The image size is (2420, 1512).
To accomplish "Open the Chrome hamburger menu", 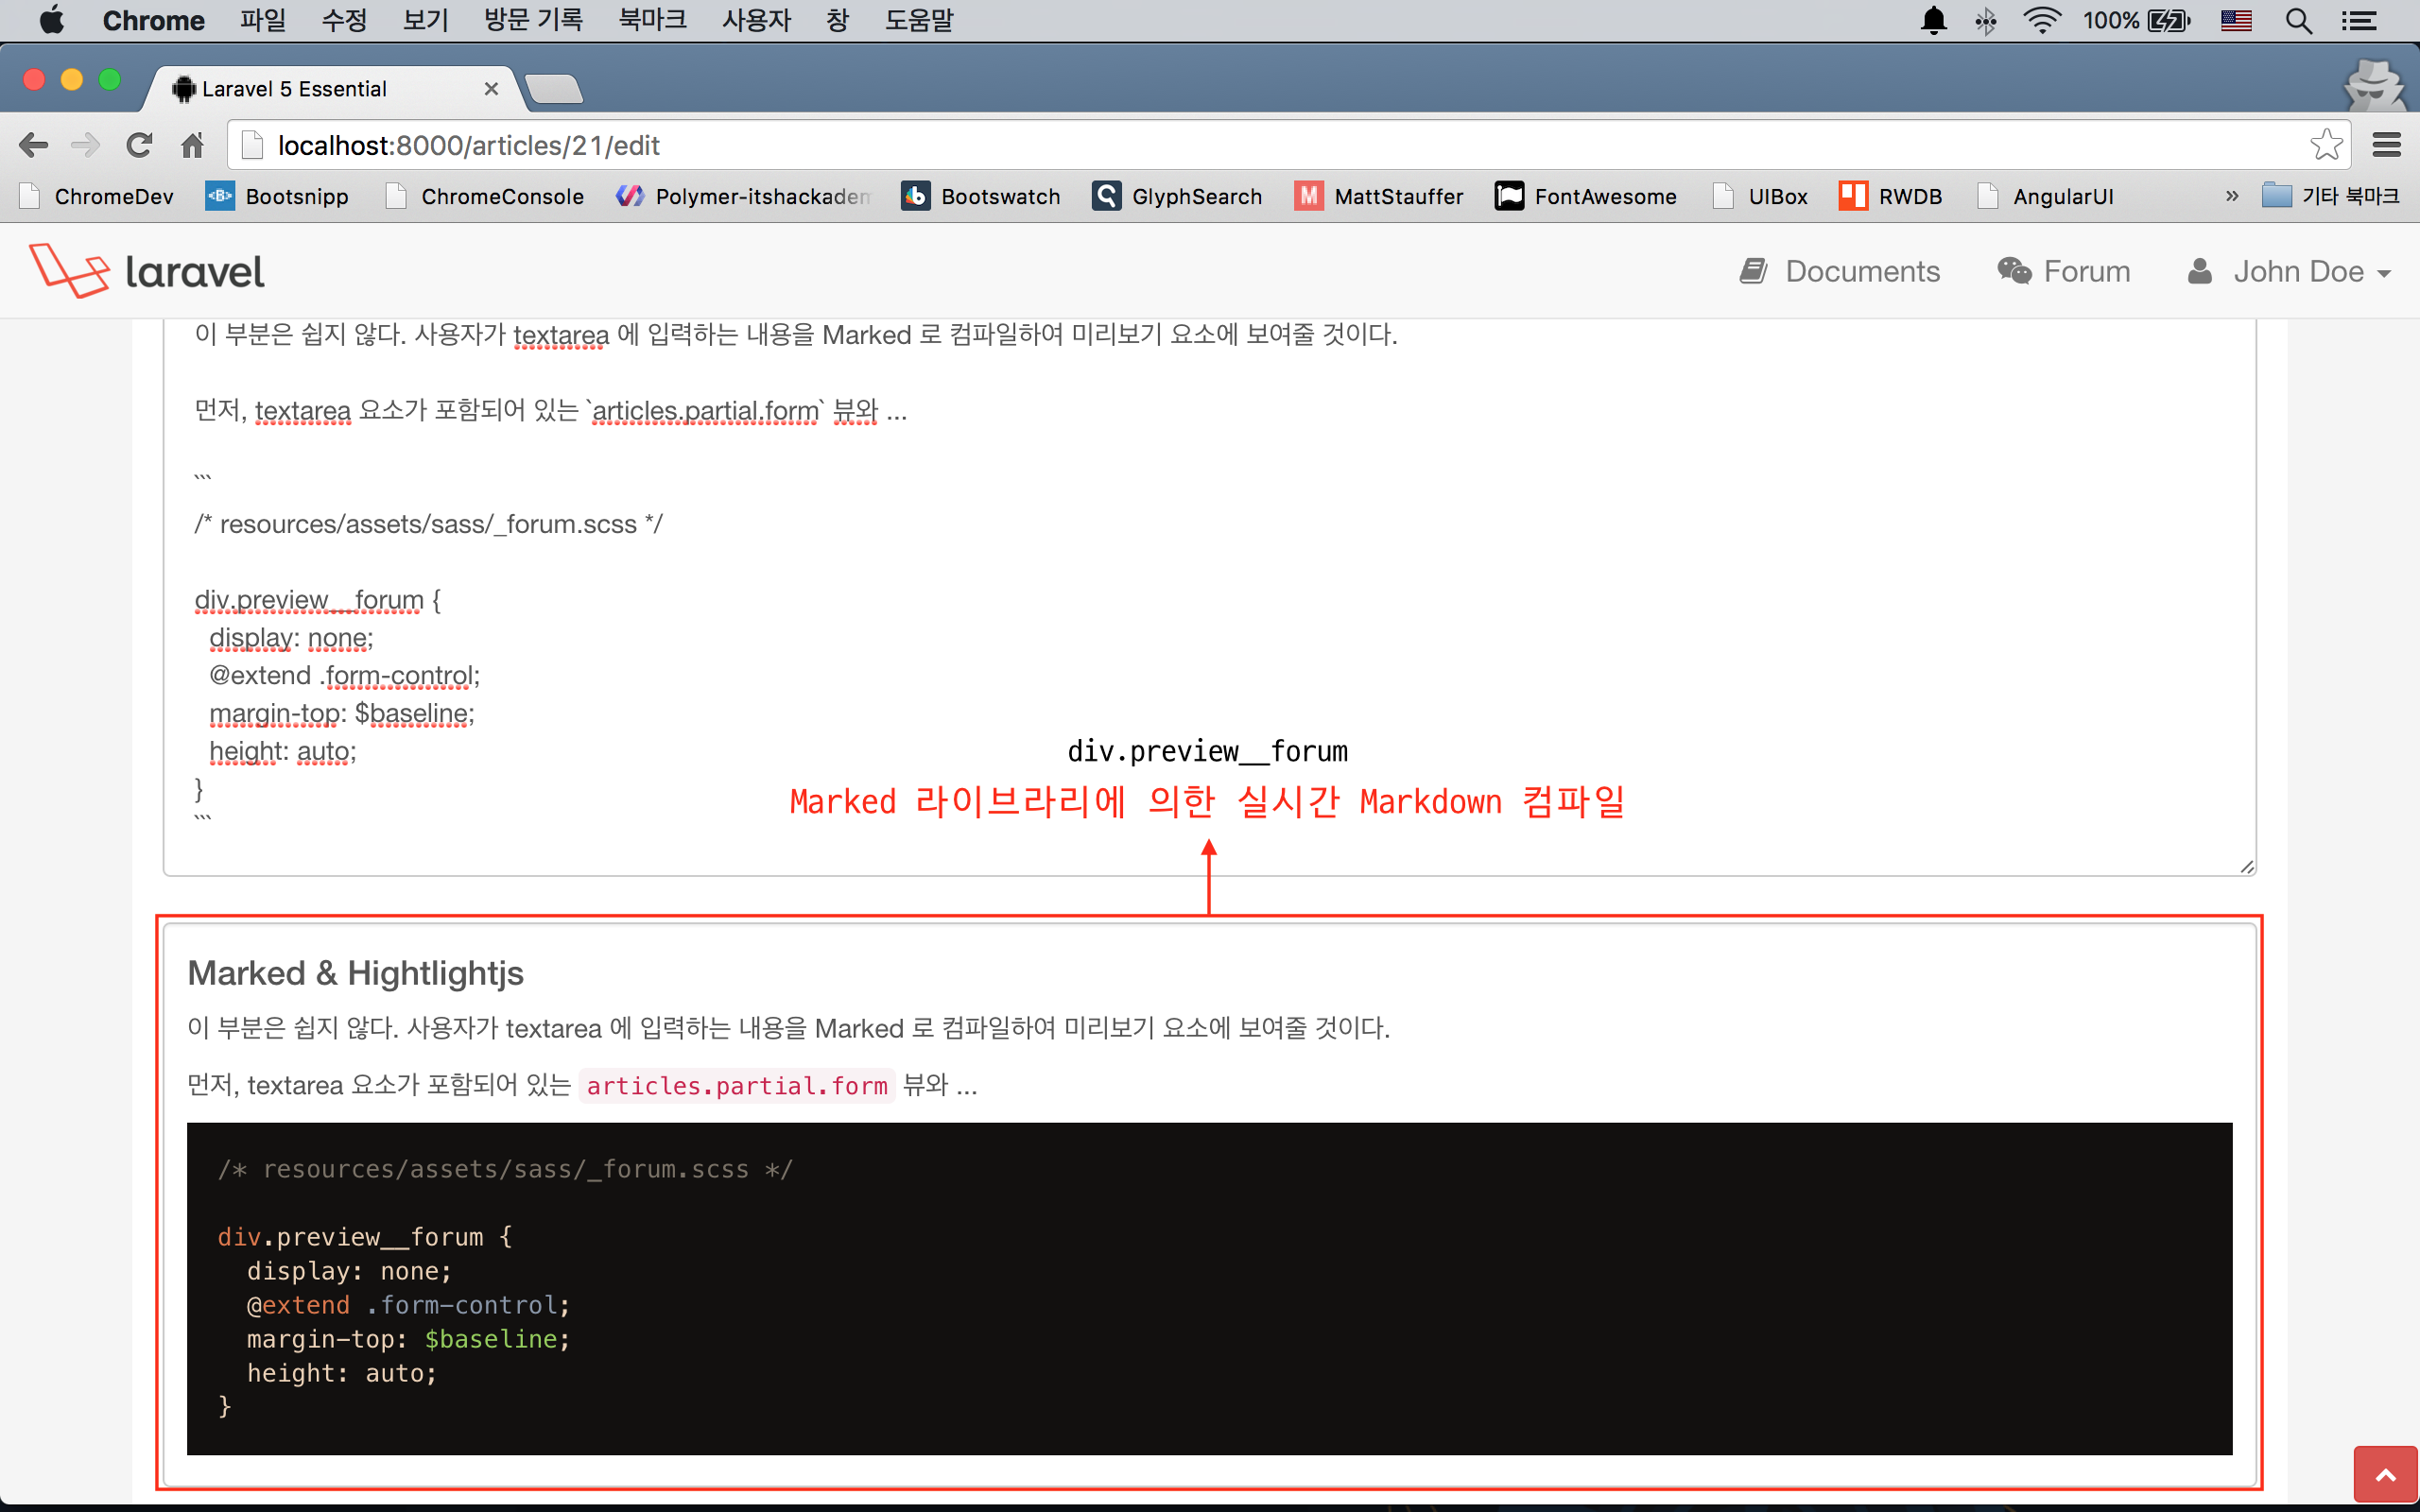I will coord(2386,146).
